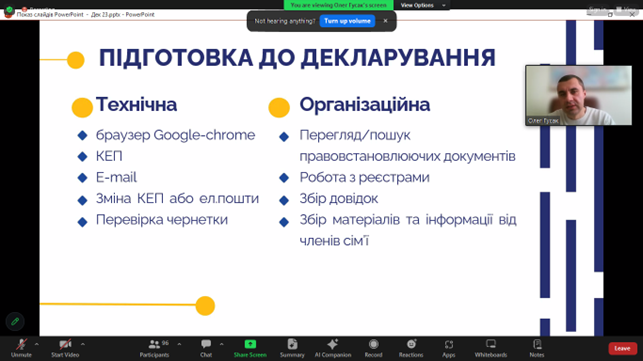643x361 pixels.
Task: Start sharing your screen
Action: [250, 348]
